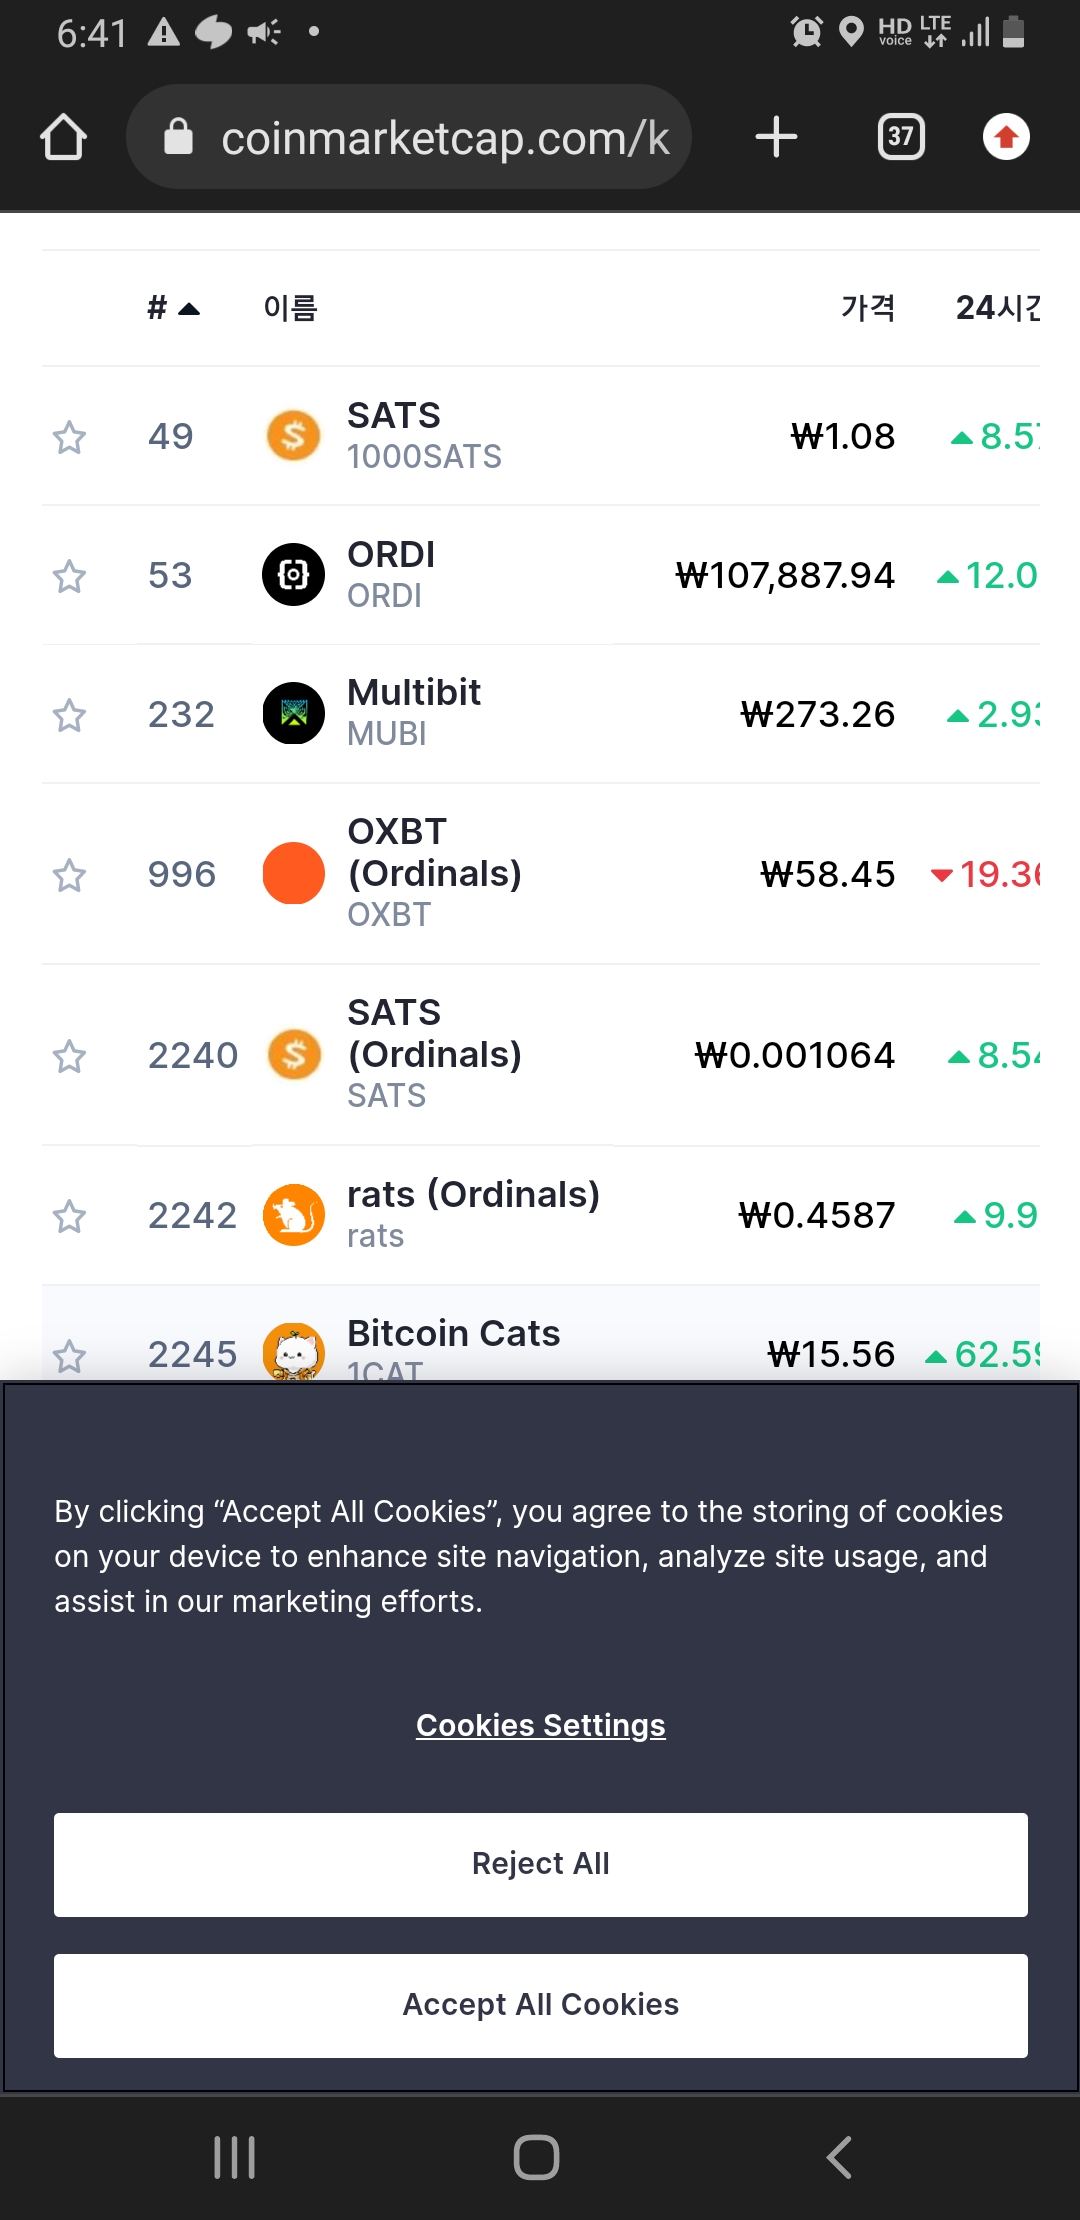Tap Android recent apps navigation button
This screenshot has width=1080, height=2220.
[235, 2157]
